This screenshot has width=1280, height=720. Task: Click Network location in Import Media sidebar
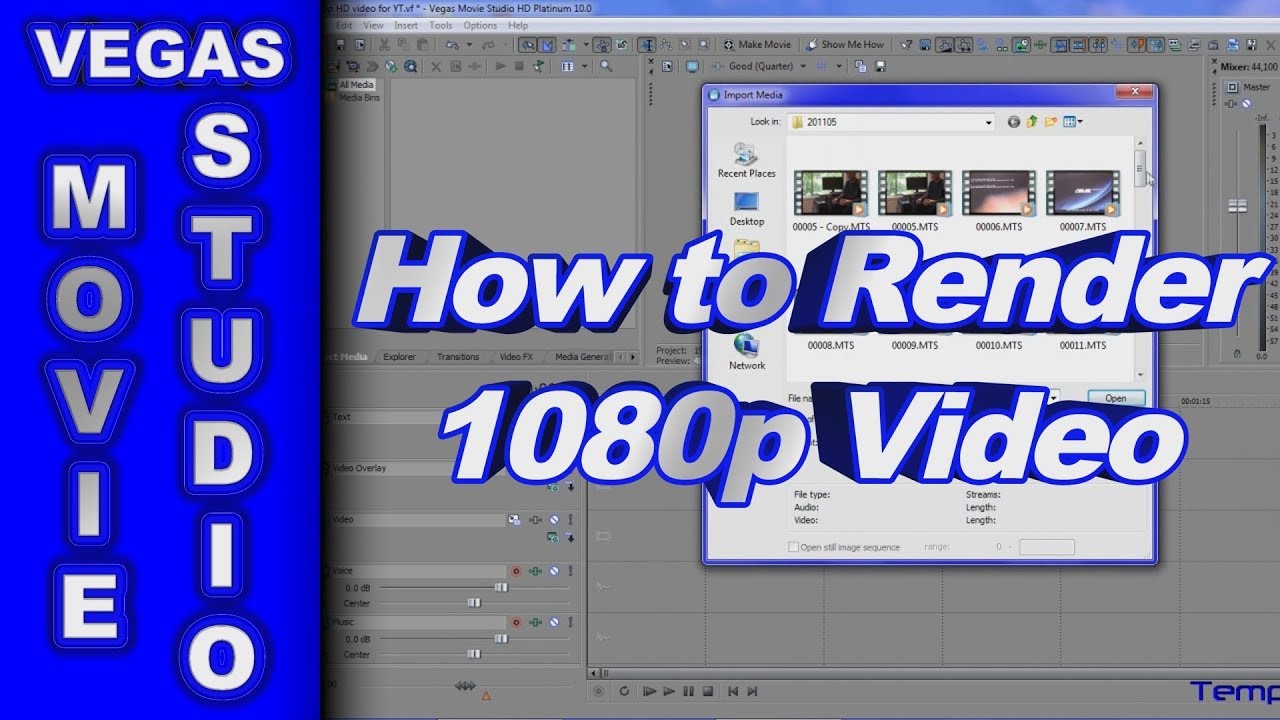tap(746, 353)
